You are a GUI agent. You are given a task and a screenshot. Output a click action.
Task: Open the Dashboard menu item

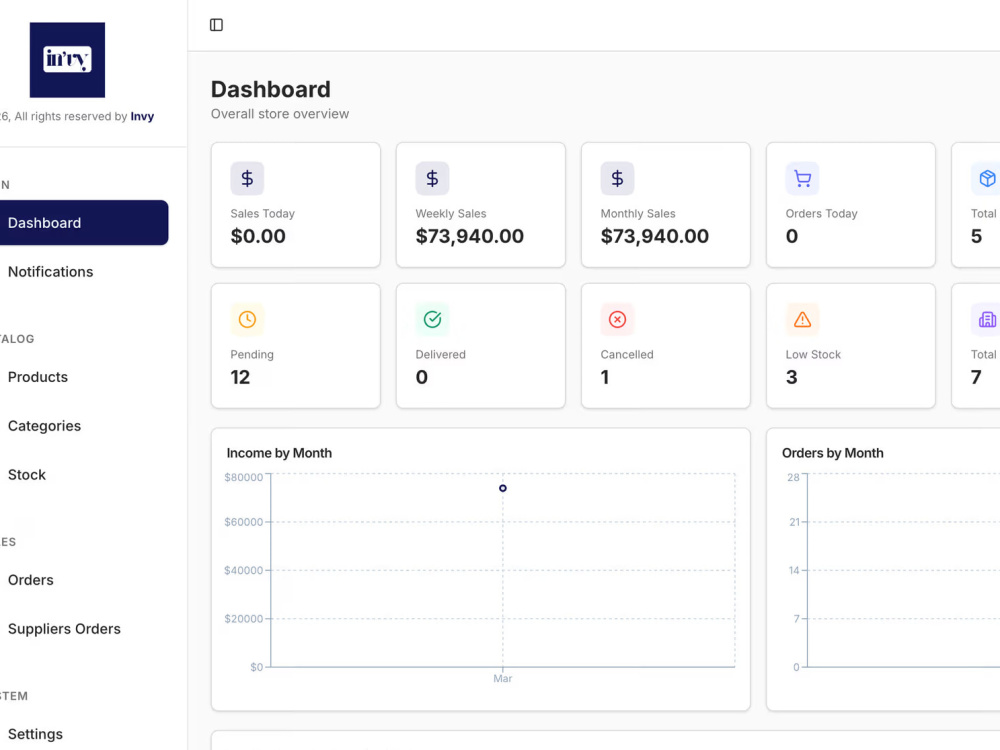84,223
